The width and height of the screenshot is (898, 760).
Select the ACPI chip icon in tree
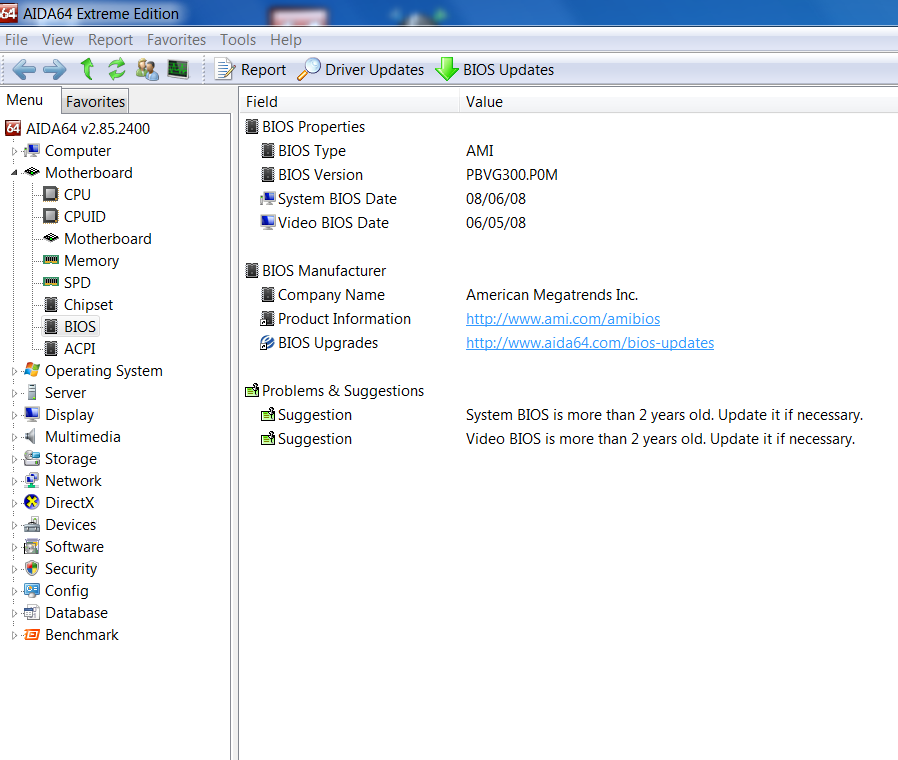[x=51, y=348]
